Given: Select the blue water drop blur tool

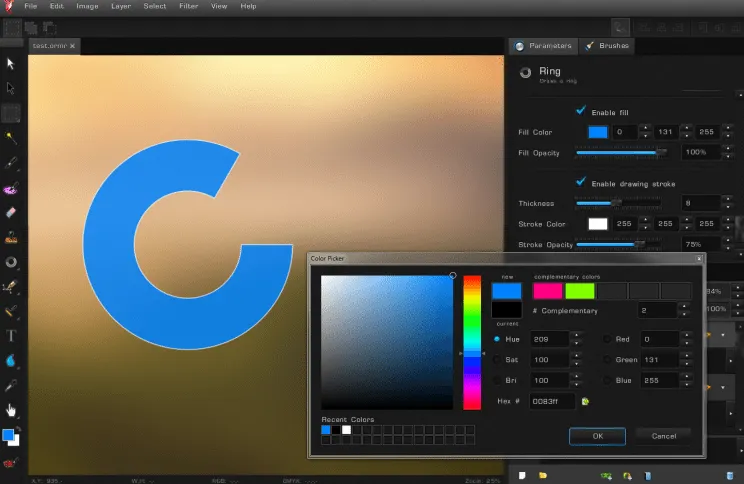Looking at the screenshot, I should point(10,361).
